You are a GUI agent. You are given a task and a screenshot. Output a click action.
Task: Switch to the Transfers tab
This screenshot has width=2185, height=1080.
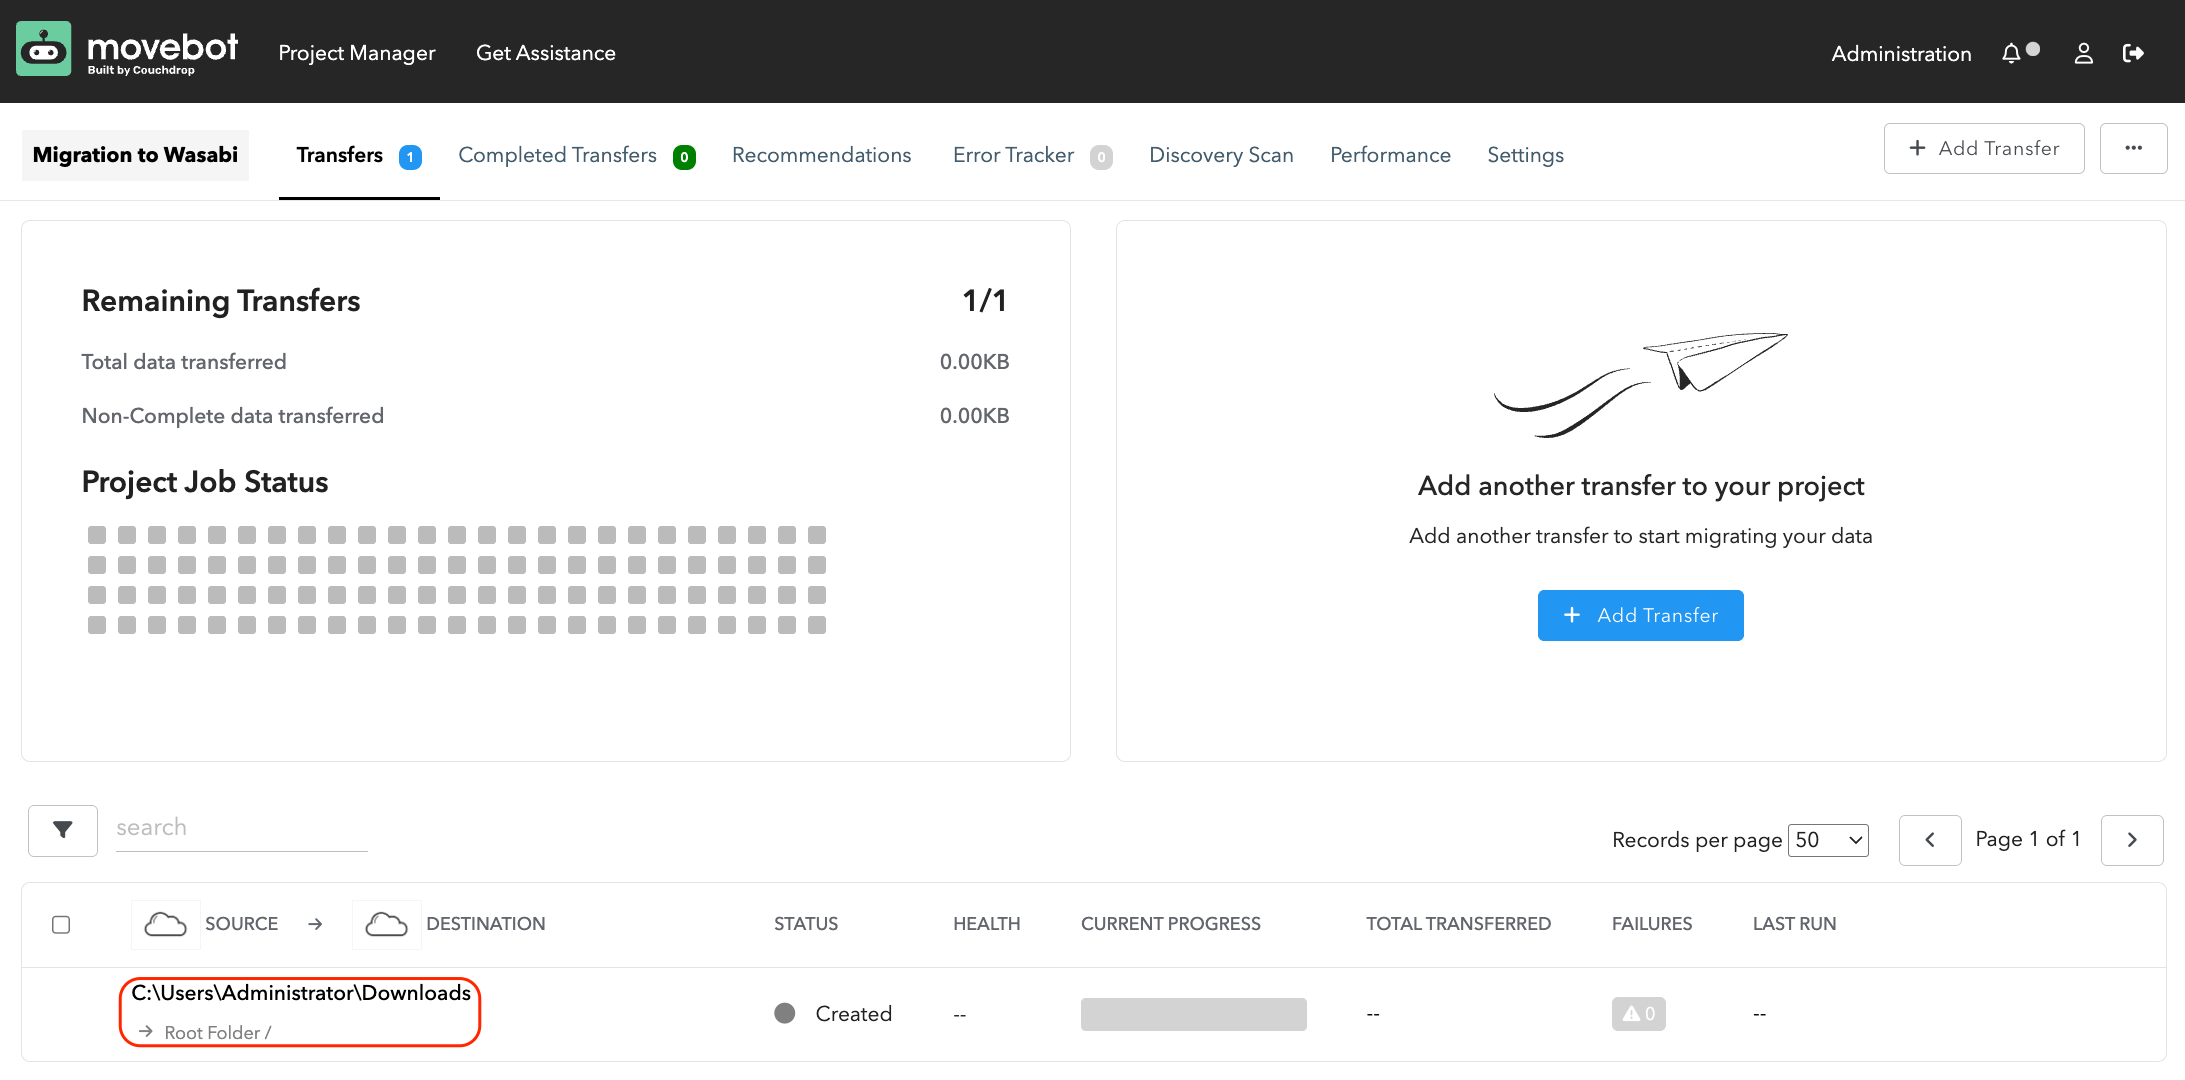pyautogui.click(x=359, y=155)
